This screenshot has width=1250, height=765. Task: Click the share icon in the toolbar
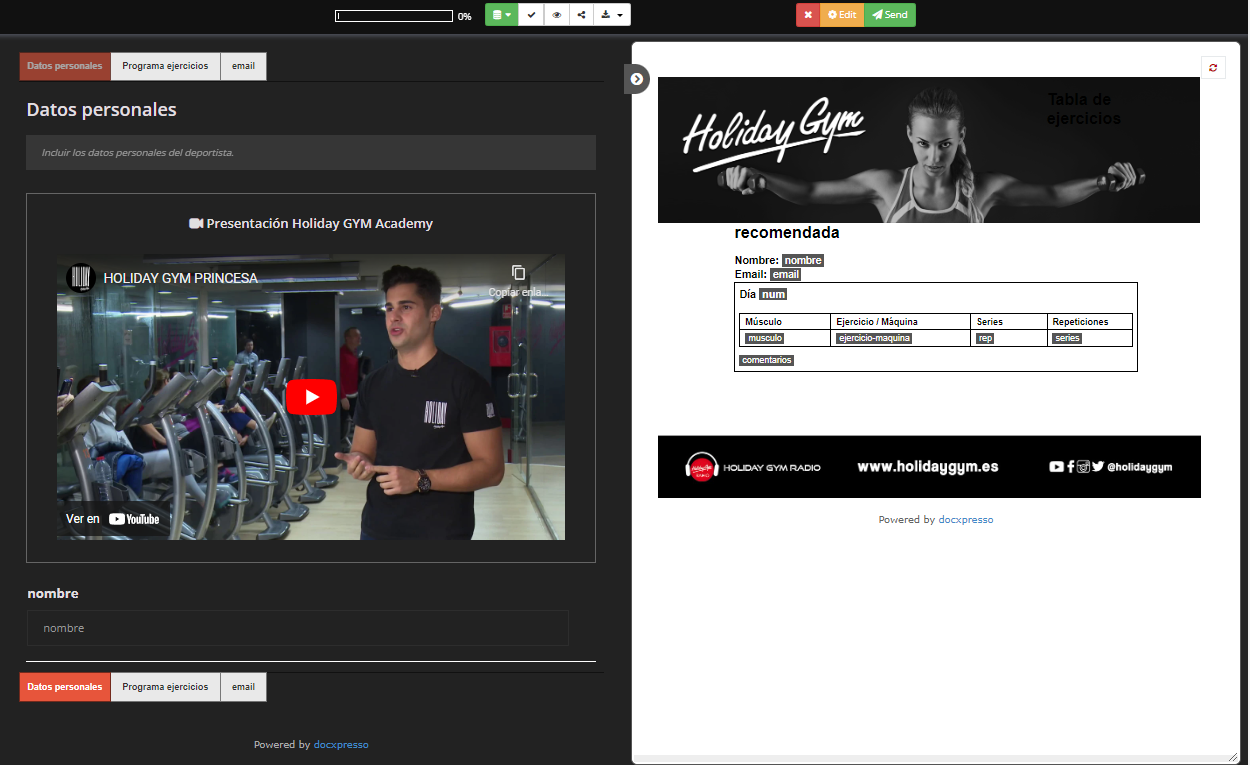coord(581,15)
